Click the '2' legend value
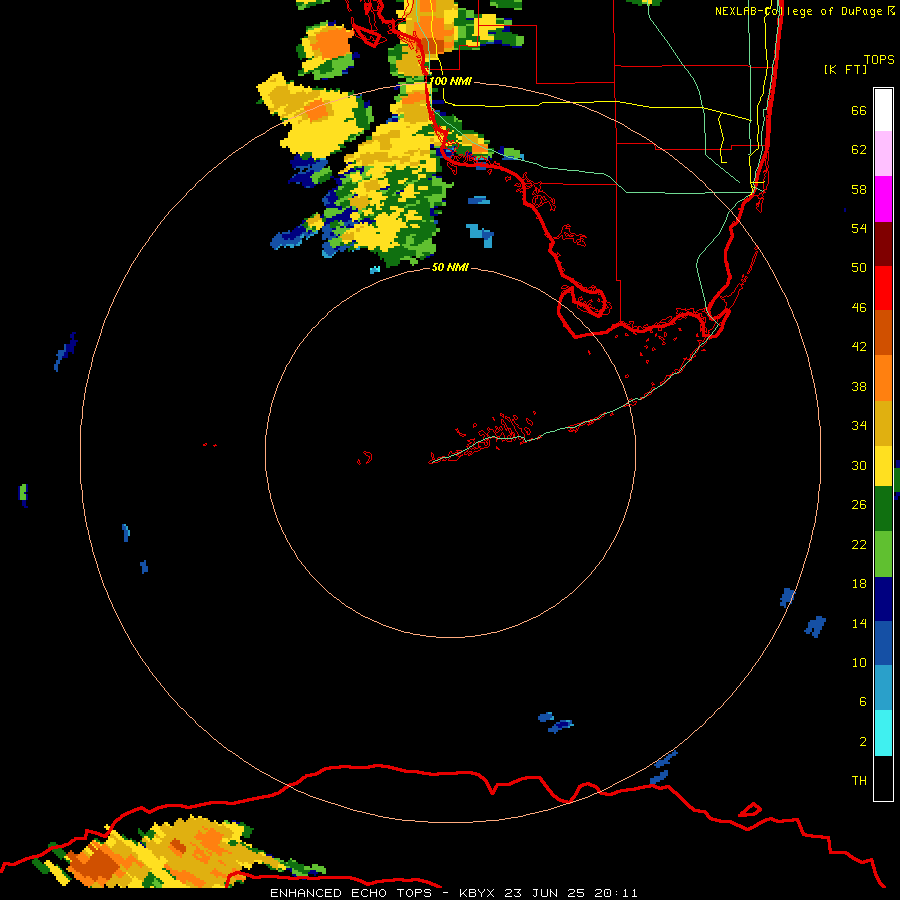The width and height of the screenshot is (900, 900). pos(863,742)
